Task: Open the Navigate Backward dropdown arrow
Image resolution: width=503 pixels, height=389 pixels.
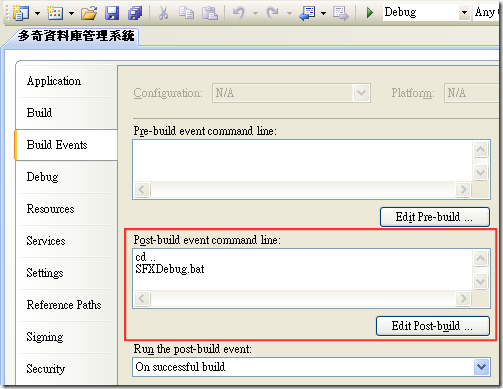Action: tap(323, 13)
